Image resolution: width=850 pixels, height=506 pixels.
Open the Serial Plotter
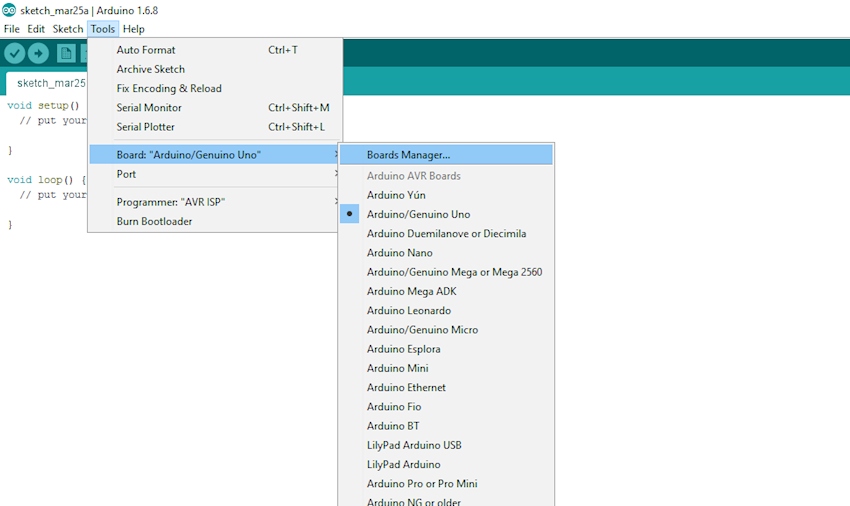(x=215, y=127)
